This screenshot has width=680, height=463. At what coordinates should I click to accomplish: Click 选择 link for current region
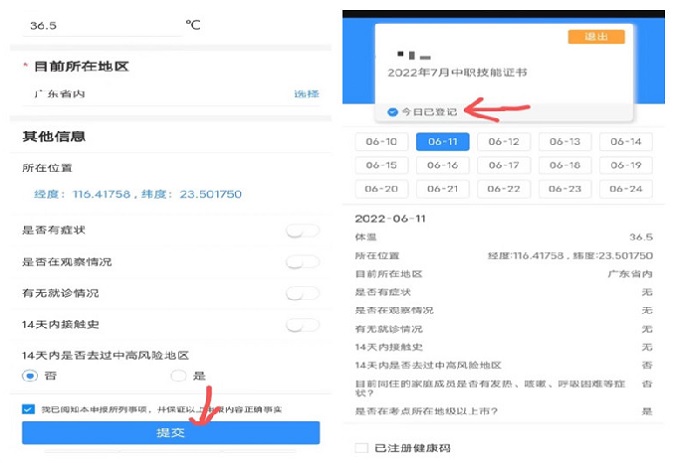pos(307,94)
